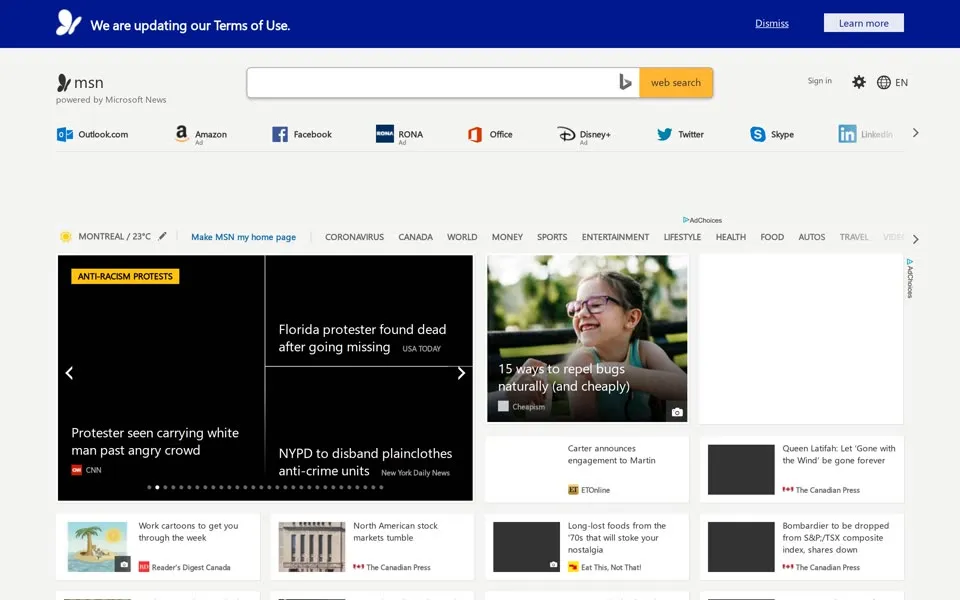Expand more news categories with chevron
The image size is (960, 600).
[915, 239]
